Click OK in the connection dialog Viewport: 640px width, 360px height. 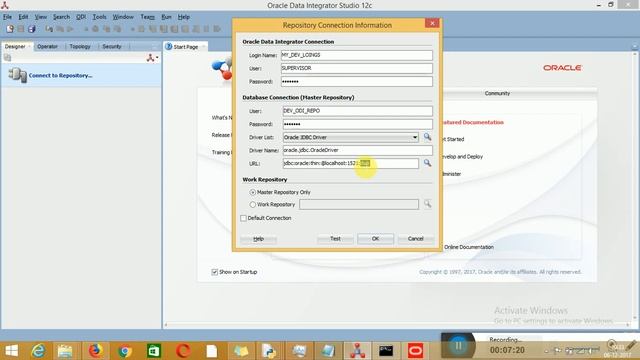pos(376,238)
